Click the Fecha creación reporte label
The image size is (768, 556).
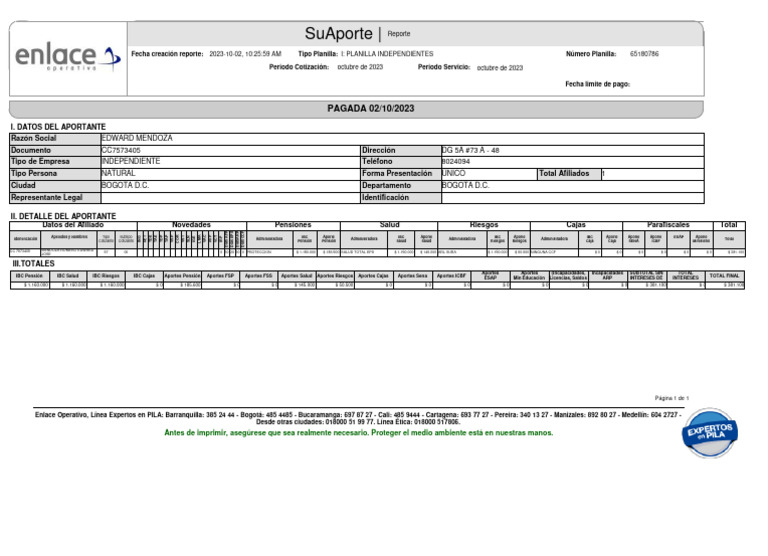[167, 54]
